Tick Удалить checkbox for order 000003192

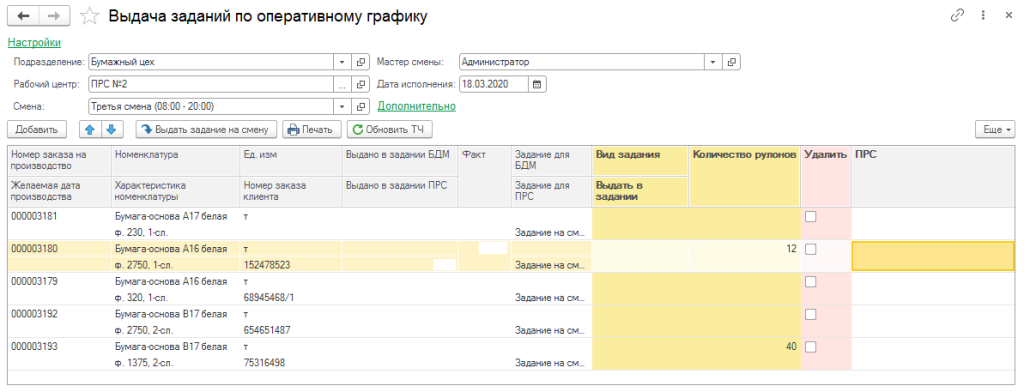point(810,314)
